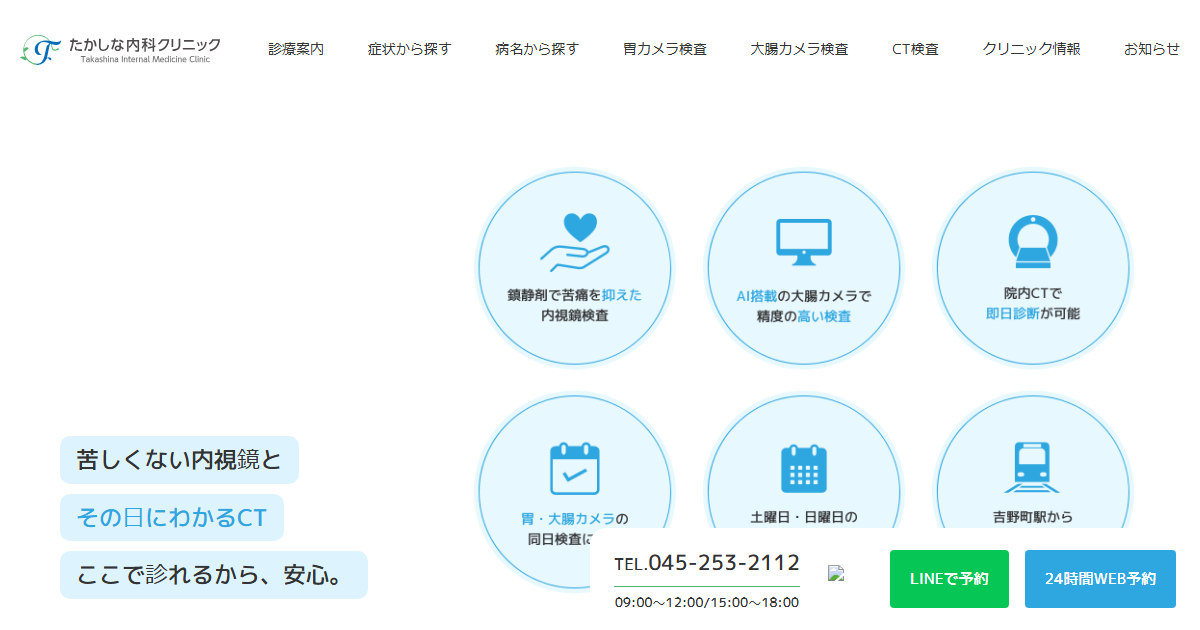
Task: Go to CT検査 page
Action: click(916, 49)
